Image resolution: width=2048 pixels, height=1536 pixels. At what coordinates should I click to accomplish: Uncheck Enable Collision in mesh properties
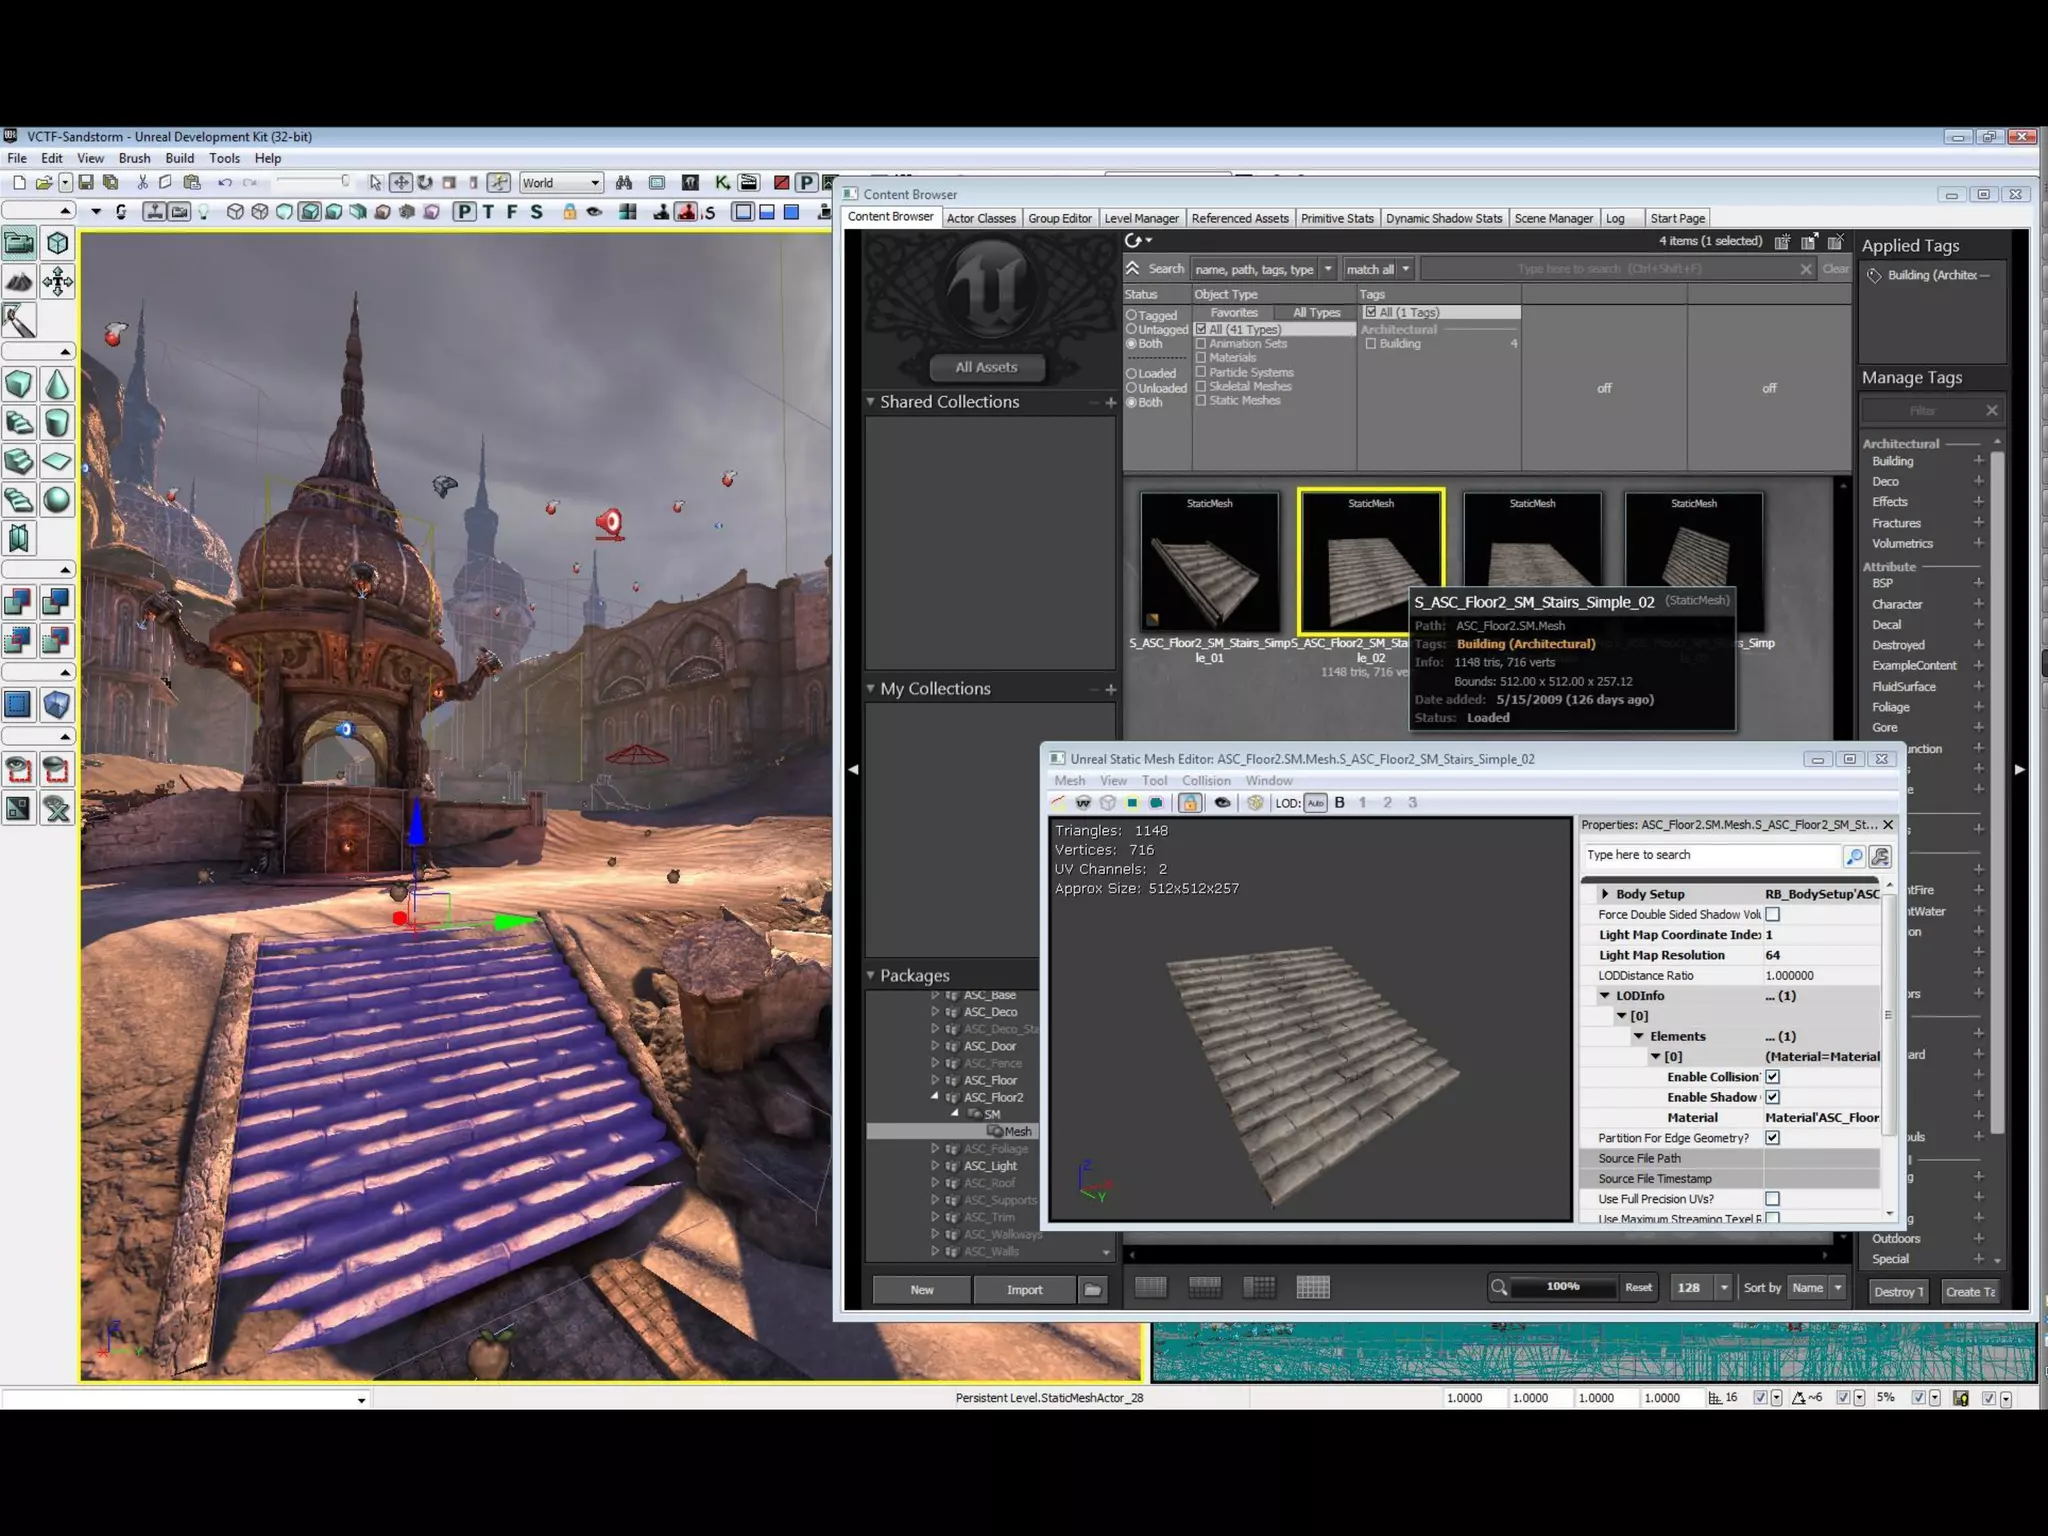tap(1772, 1077)
